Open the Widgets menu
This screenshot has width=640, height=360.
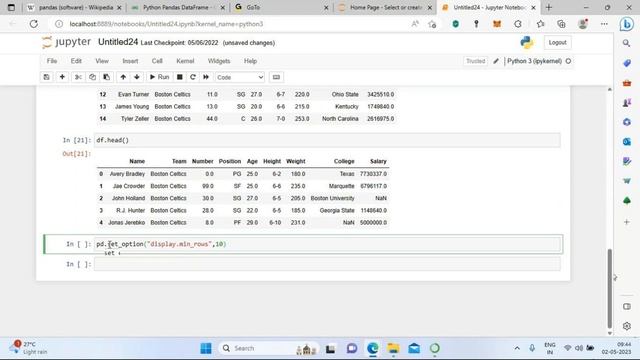(x=219, y=61)
